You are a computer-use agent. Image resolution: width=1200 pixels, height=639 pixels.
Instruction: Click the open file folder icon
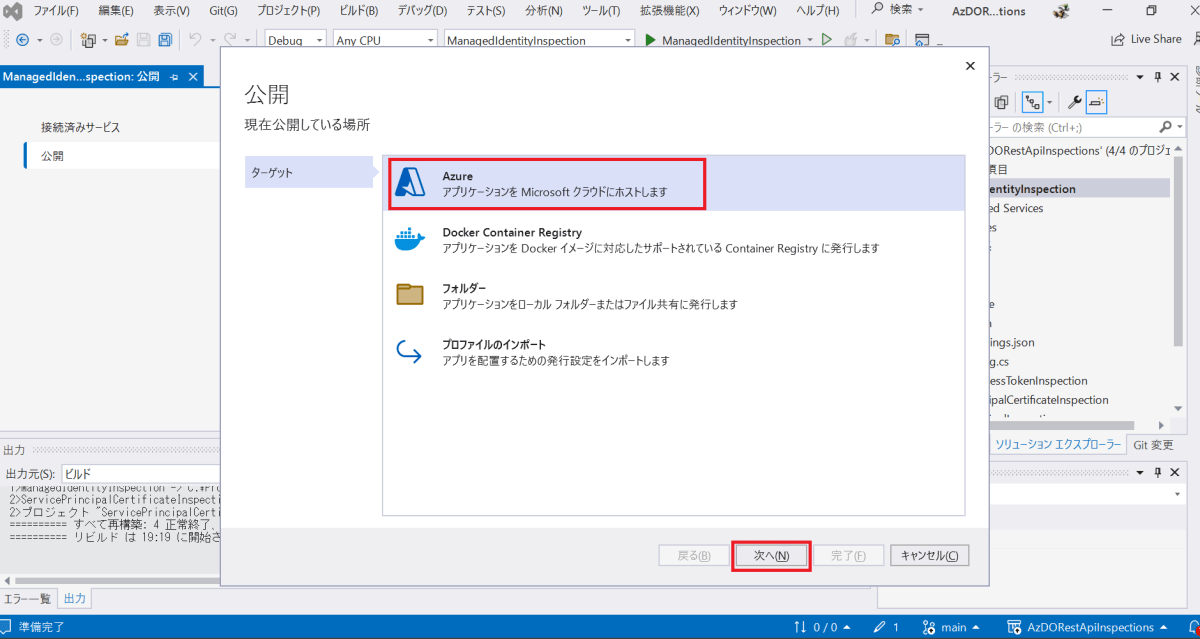(121, 40)
